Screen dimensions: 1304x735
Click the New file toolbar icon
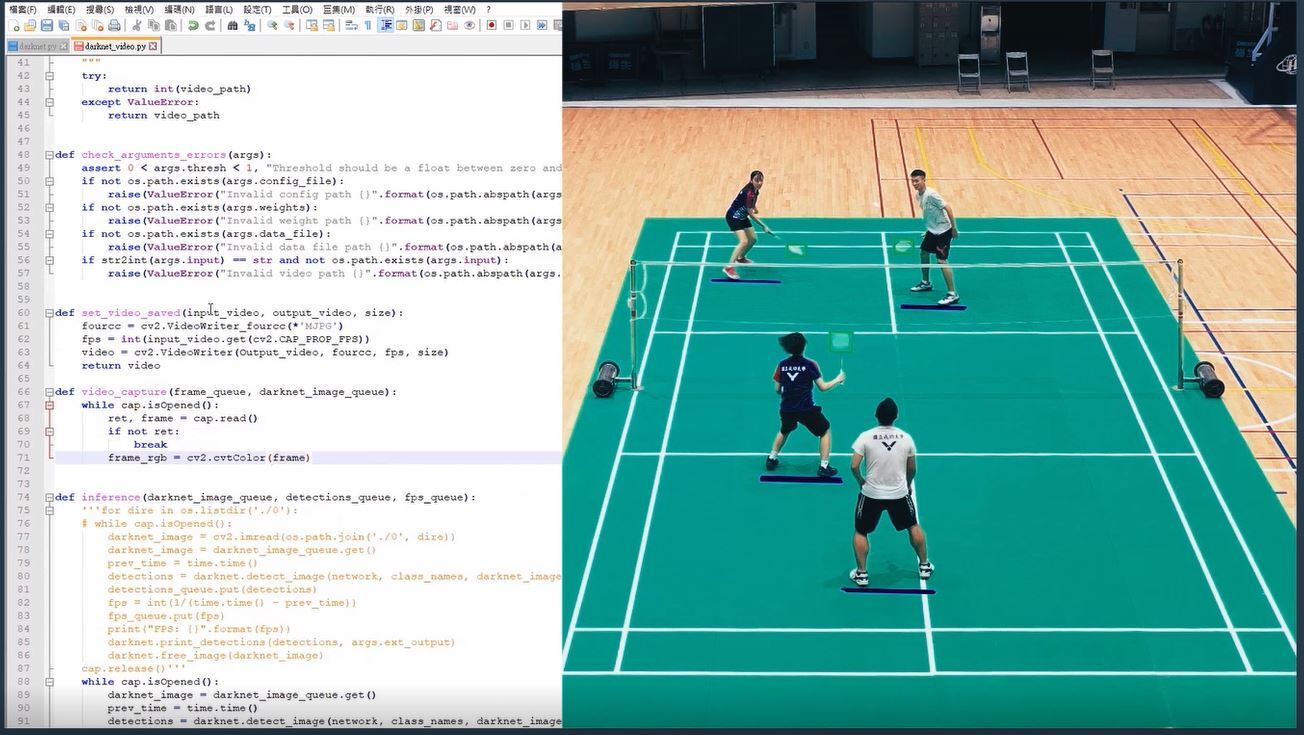[13, 25]
